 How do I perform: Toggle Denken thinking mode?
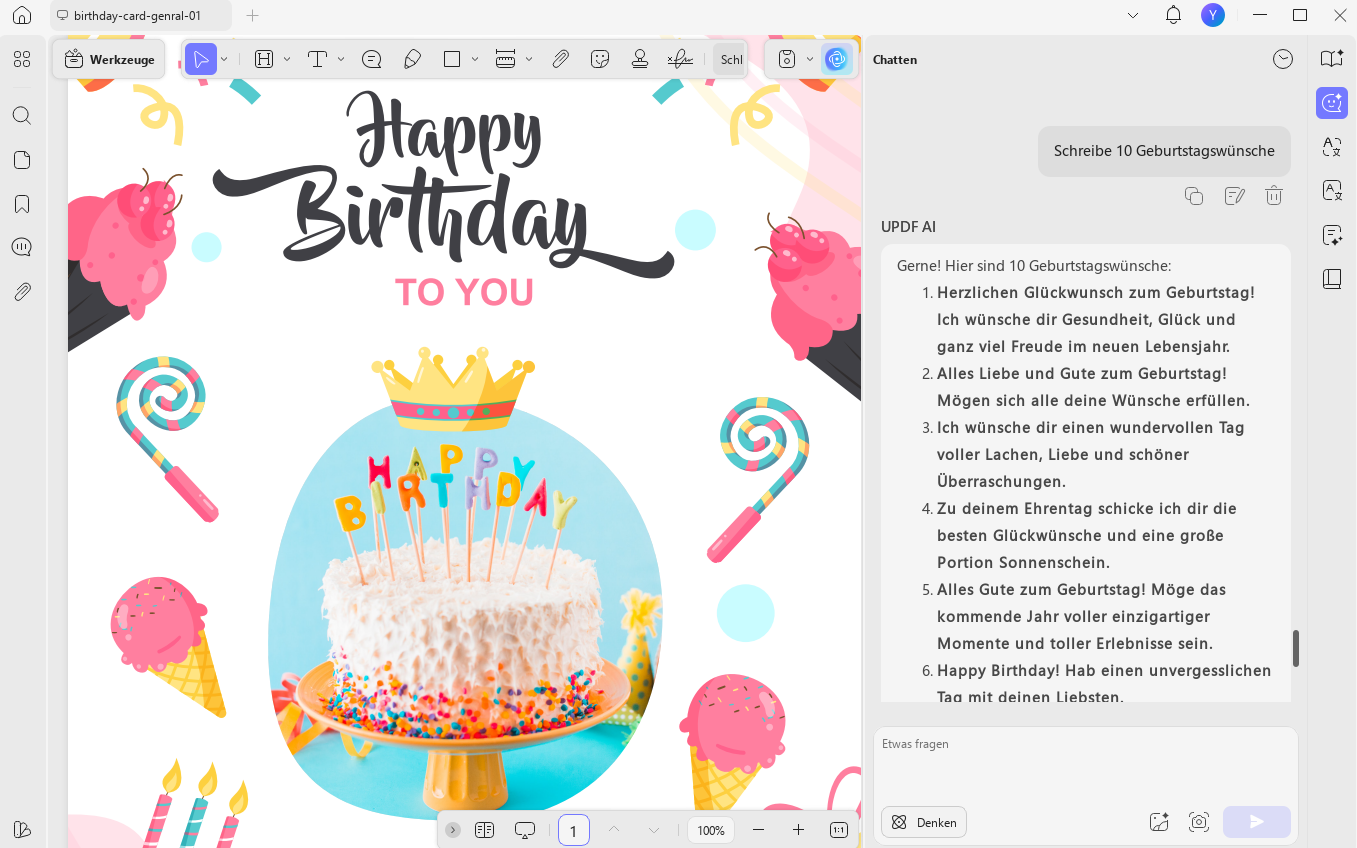pos(924,822)
